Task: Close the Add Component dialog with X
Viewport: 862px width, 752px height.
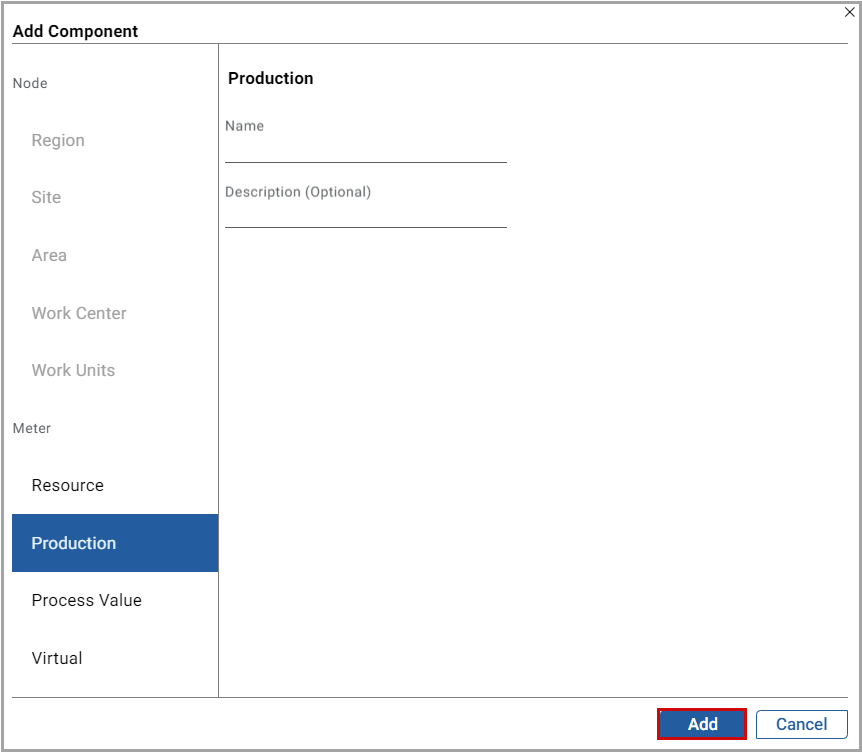Action: click(x=849, y=12)
